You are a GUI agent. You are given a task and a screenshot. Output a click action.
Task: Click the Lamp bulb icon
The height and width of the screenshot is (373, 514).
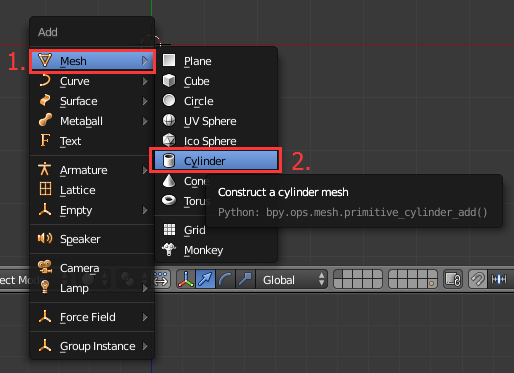[x=45, y=287]
